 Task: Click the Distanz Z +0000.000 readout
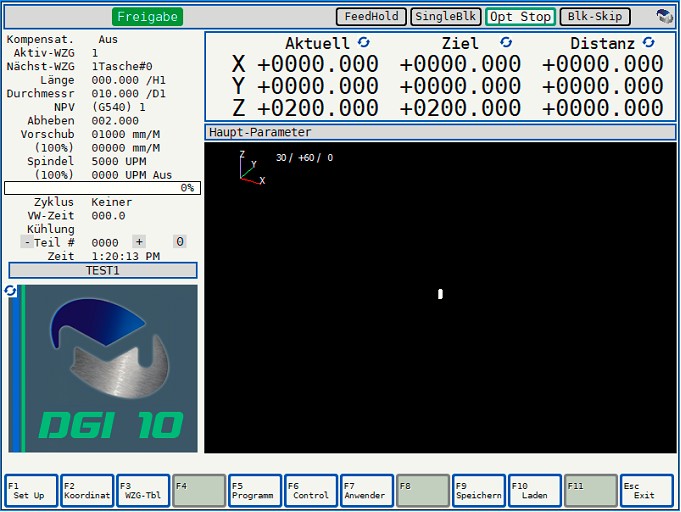603,108
